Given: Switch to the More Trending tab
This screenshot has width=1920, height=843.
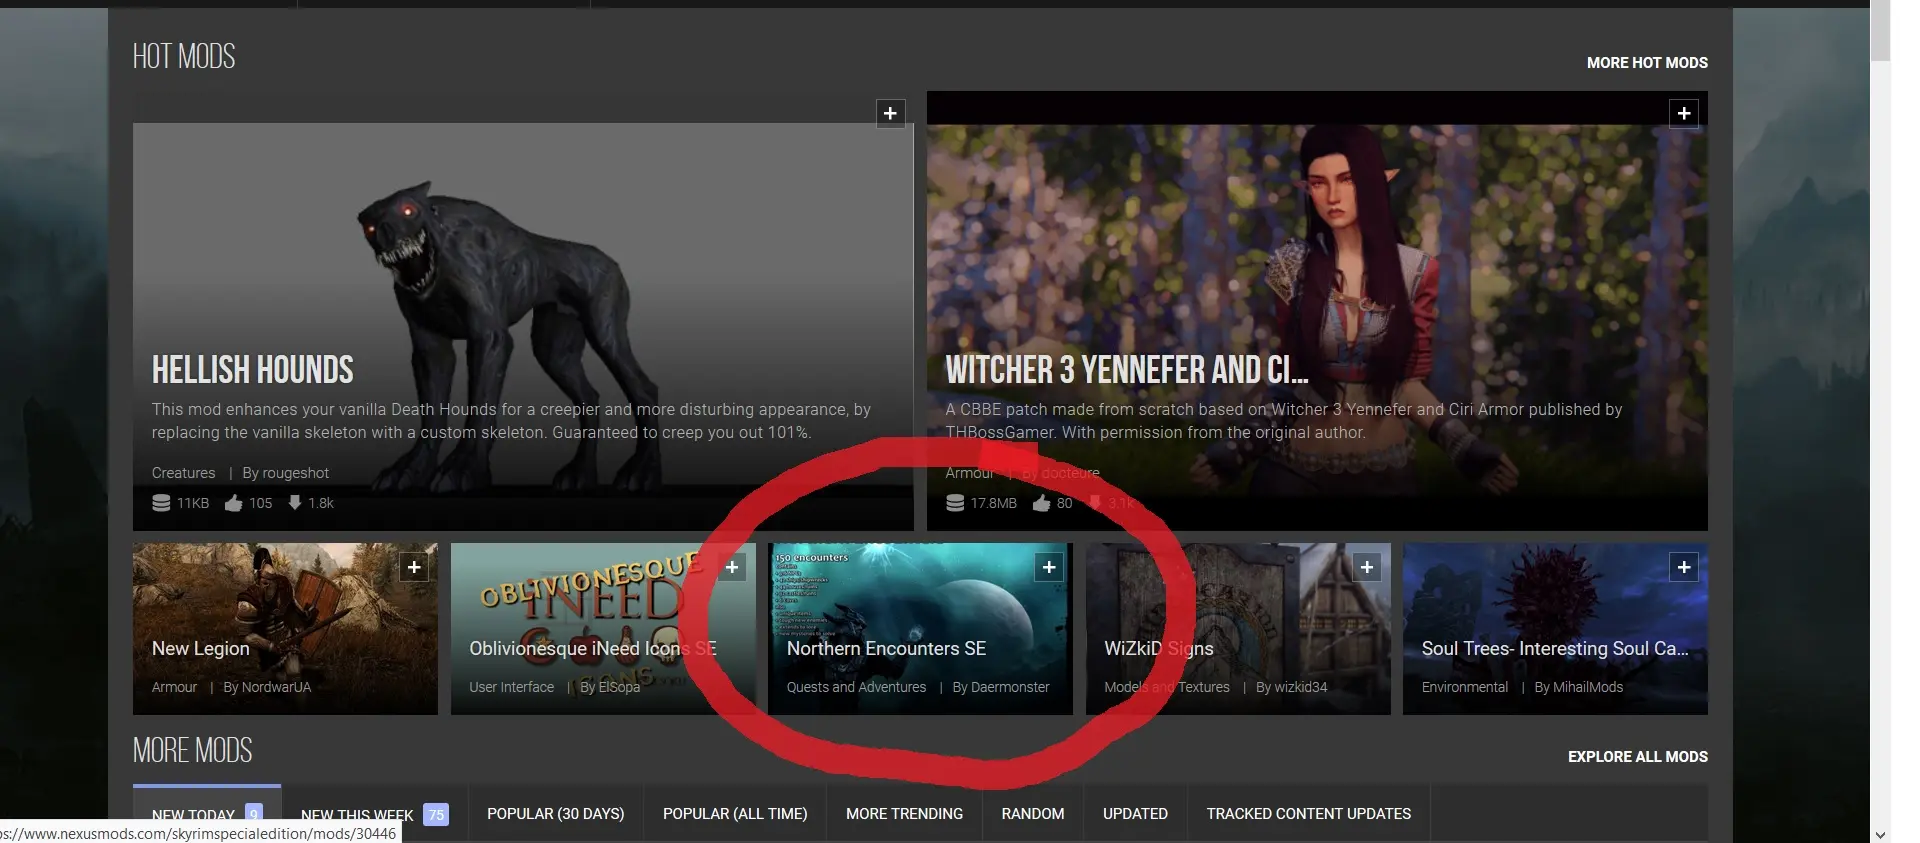Looking at the screenshot, I should (904, 814).
